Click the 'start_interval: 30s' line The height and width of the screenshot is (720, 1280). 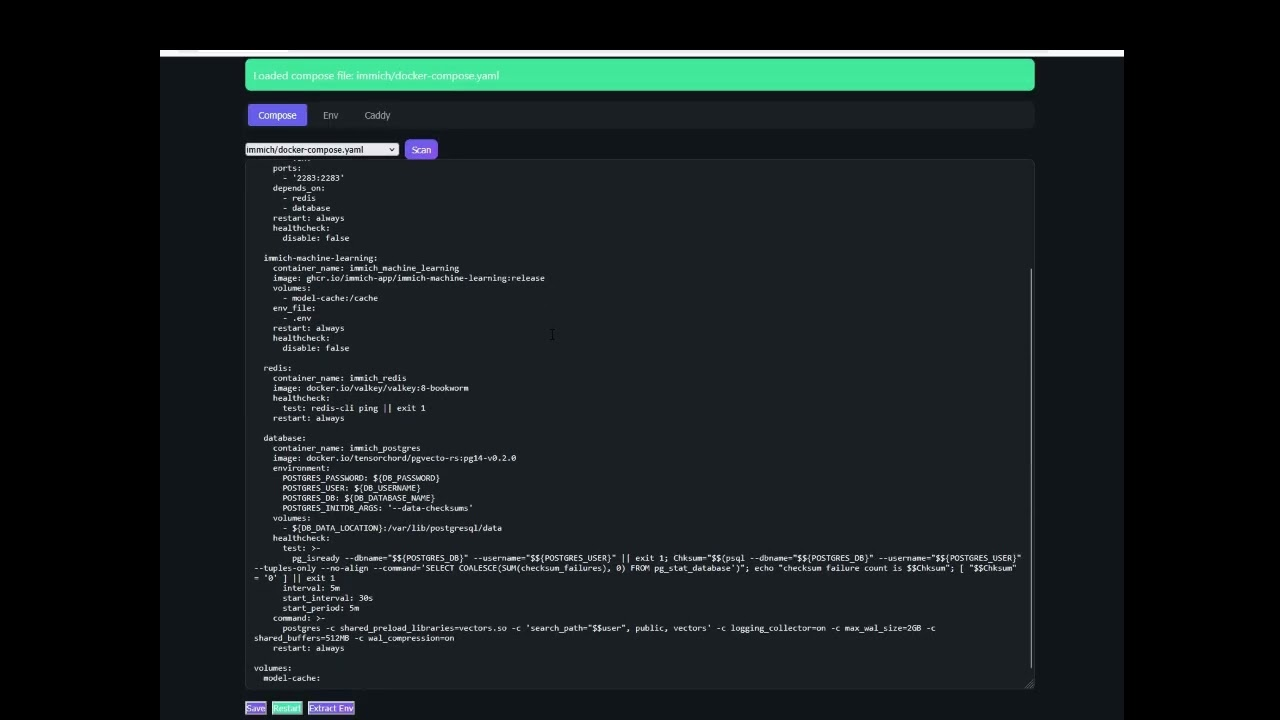click(327, 598)
